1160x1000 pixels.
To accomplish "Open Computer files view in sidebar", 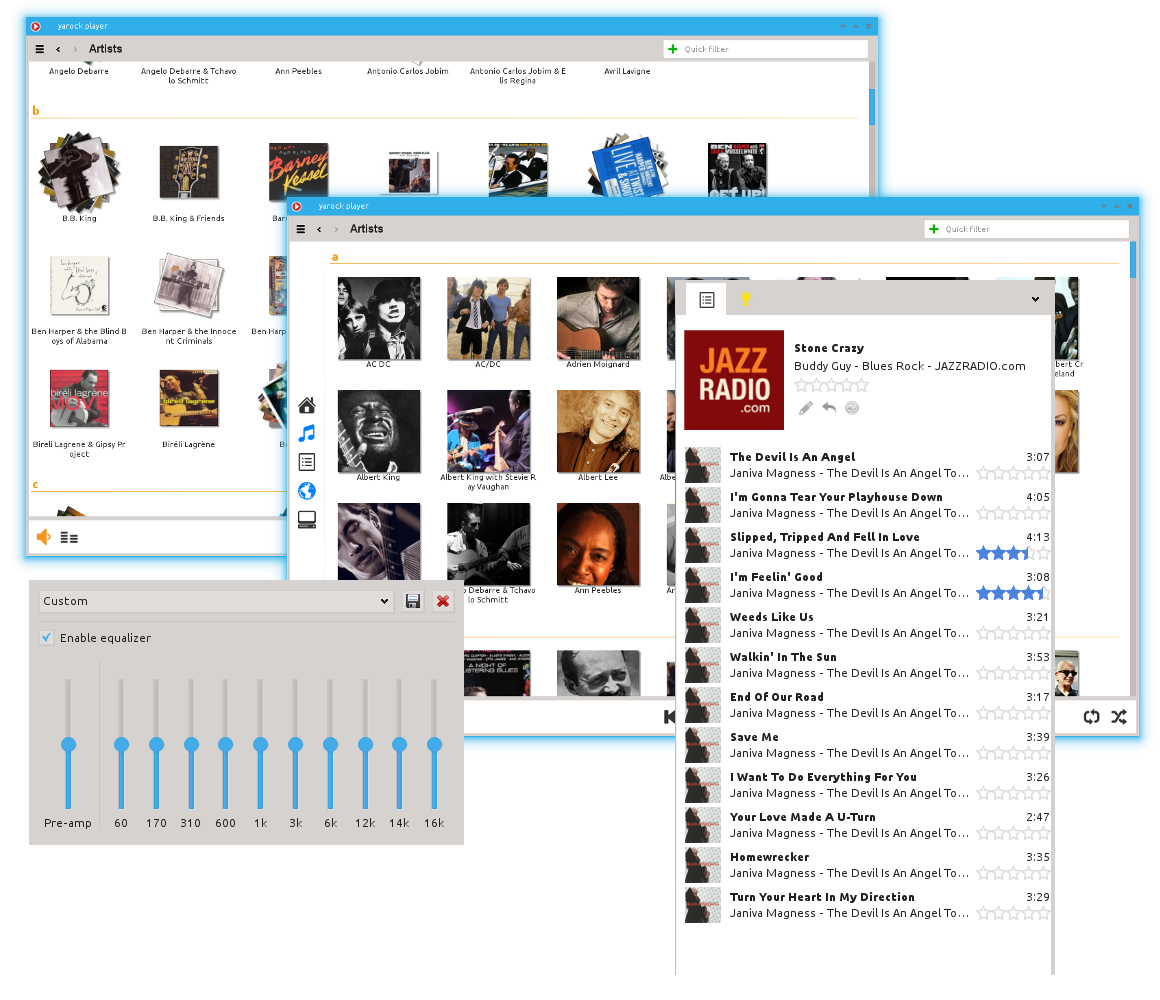I will tap(307, 520).
